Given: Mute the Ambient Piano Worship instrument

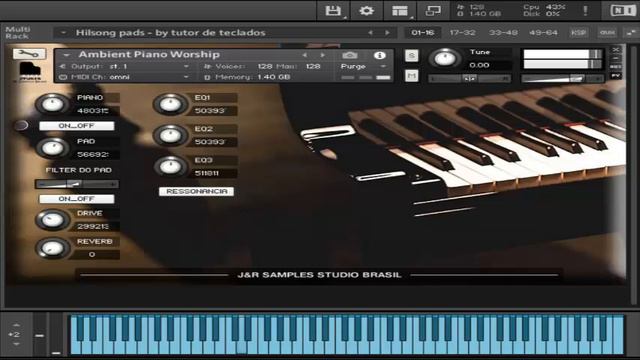Looking at the screenshot, I should click(411, 76).
